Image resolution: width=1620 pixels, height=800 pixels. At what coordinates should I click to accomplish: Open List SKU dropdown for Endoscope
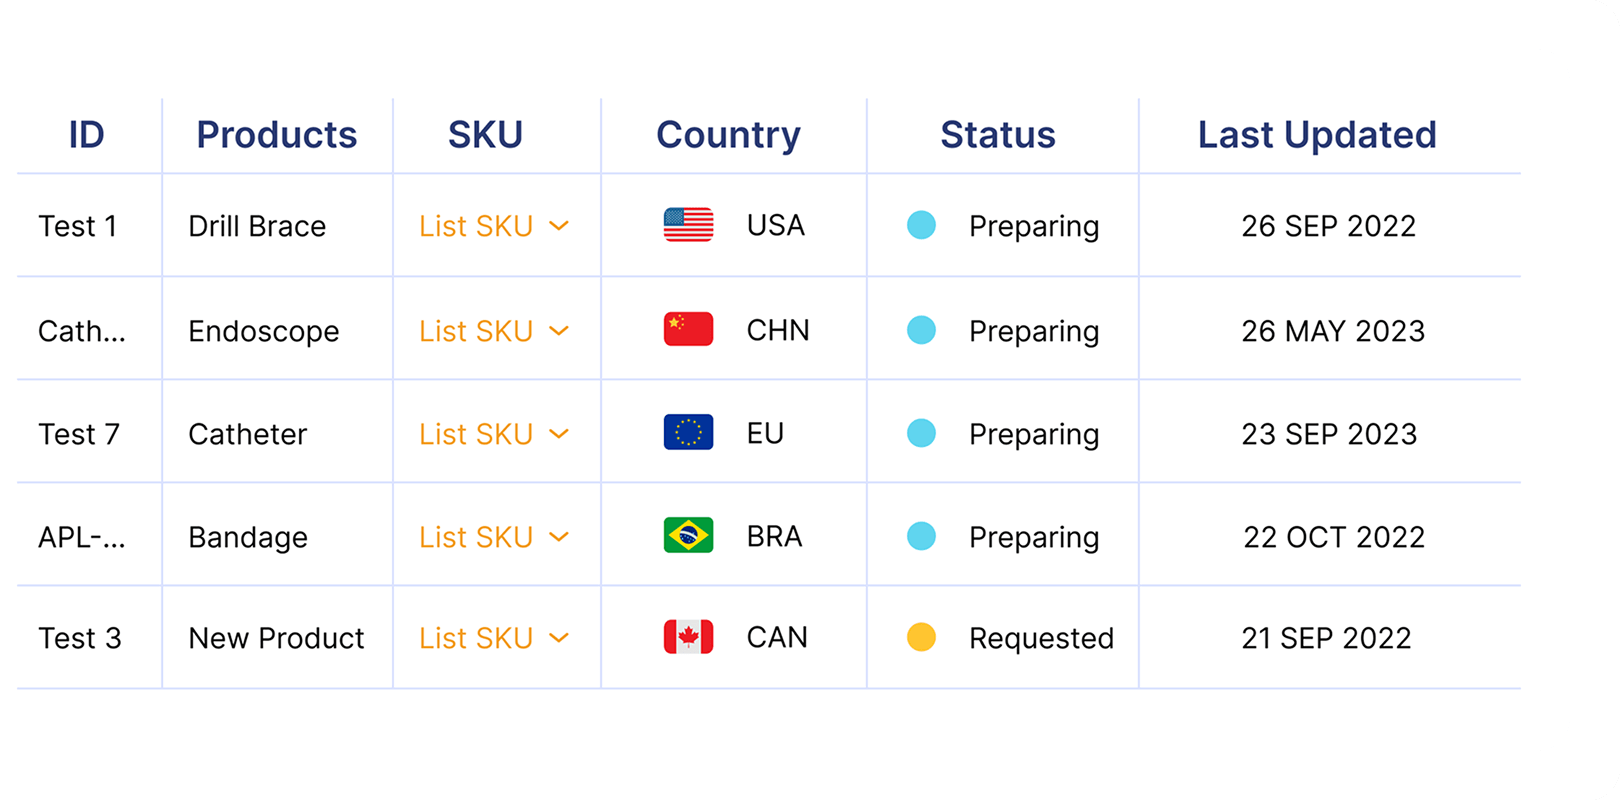[x=494, y=331]
